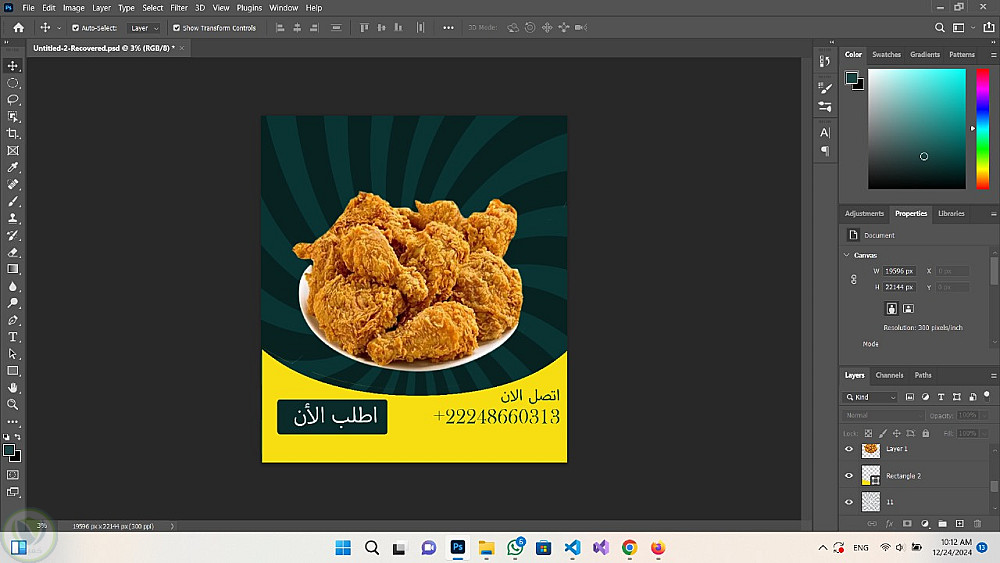Toggle the layer filtering on/off switch
Viewport: 1000px width, 563px height.
[x=987, y=396]
